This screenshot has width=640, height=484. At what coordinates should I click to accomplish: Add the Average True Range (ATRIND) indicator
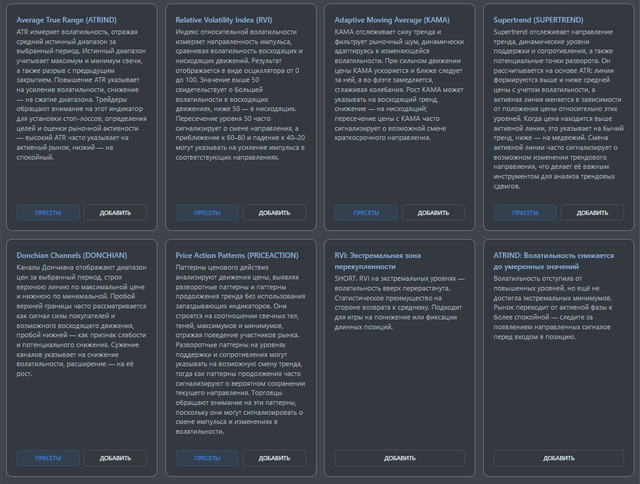point(115,213)
